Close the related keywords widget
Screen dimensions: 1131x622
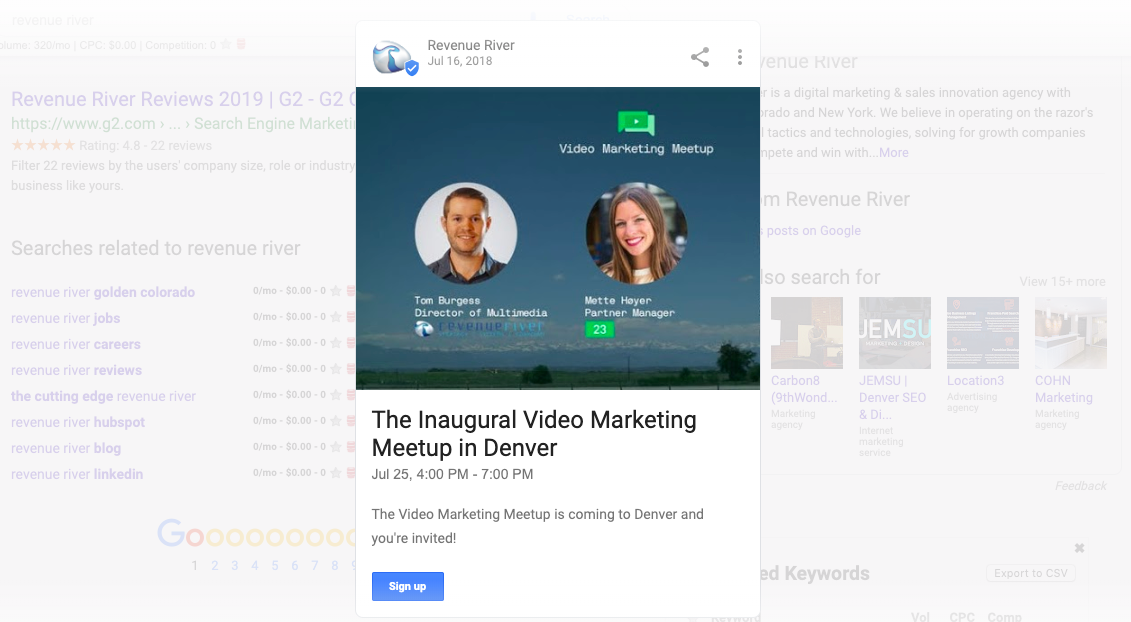coord(1079,548)
